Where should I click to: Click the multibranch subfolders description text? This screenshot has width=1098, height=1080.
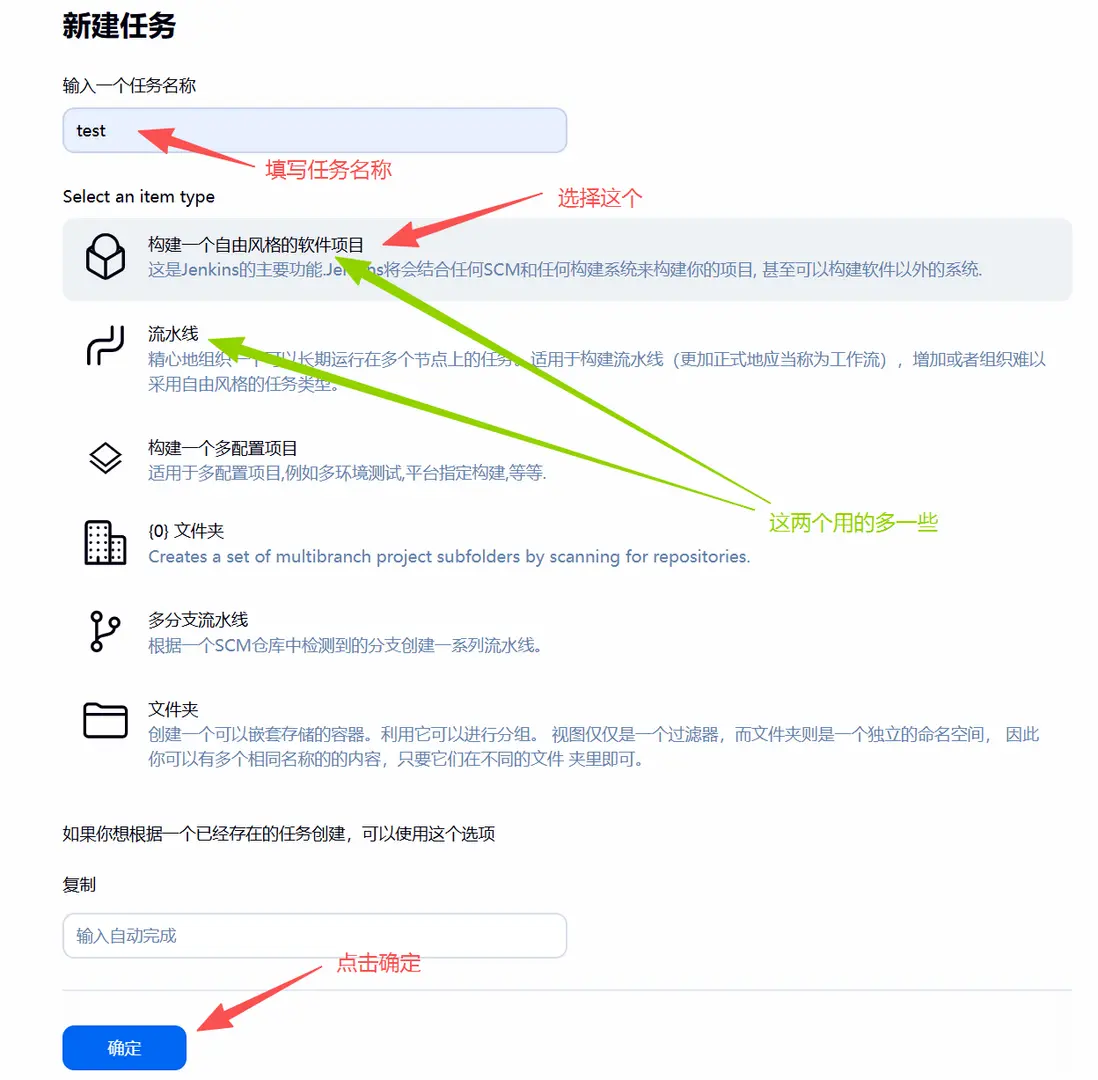[449, 557]
